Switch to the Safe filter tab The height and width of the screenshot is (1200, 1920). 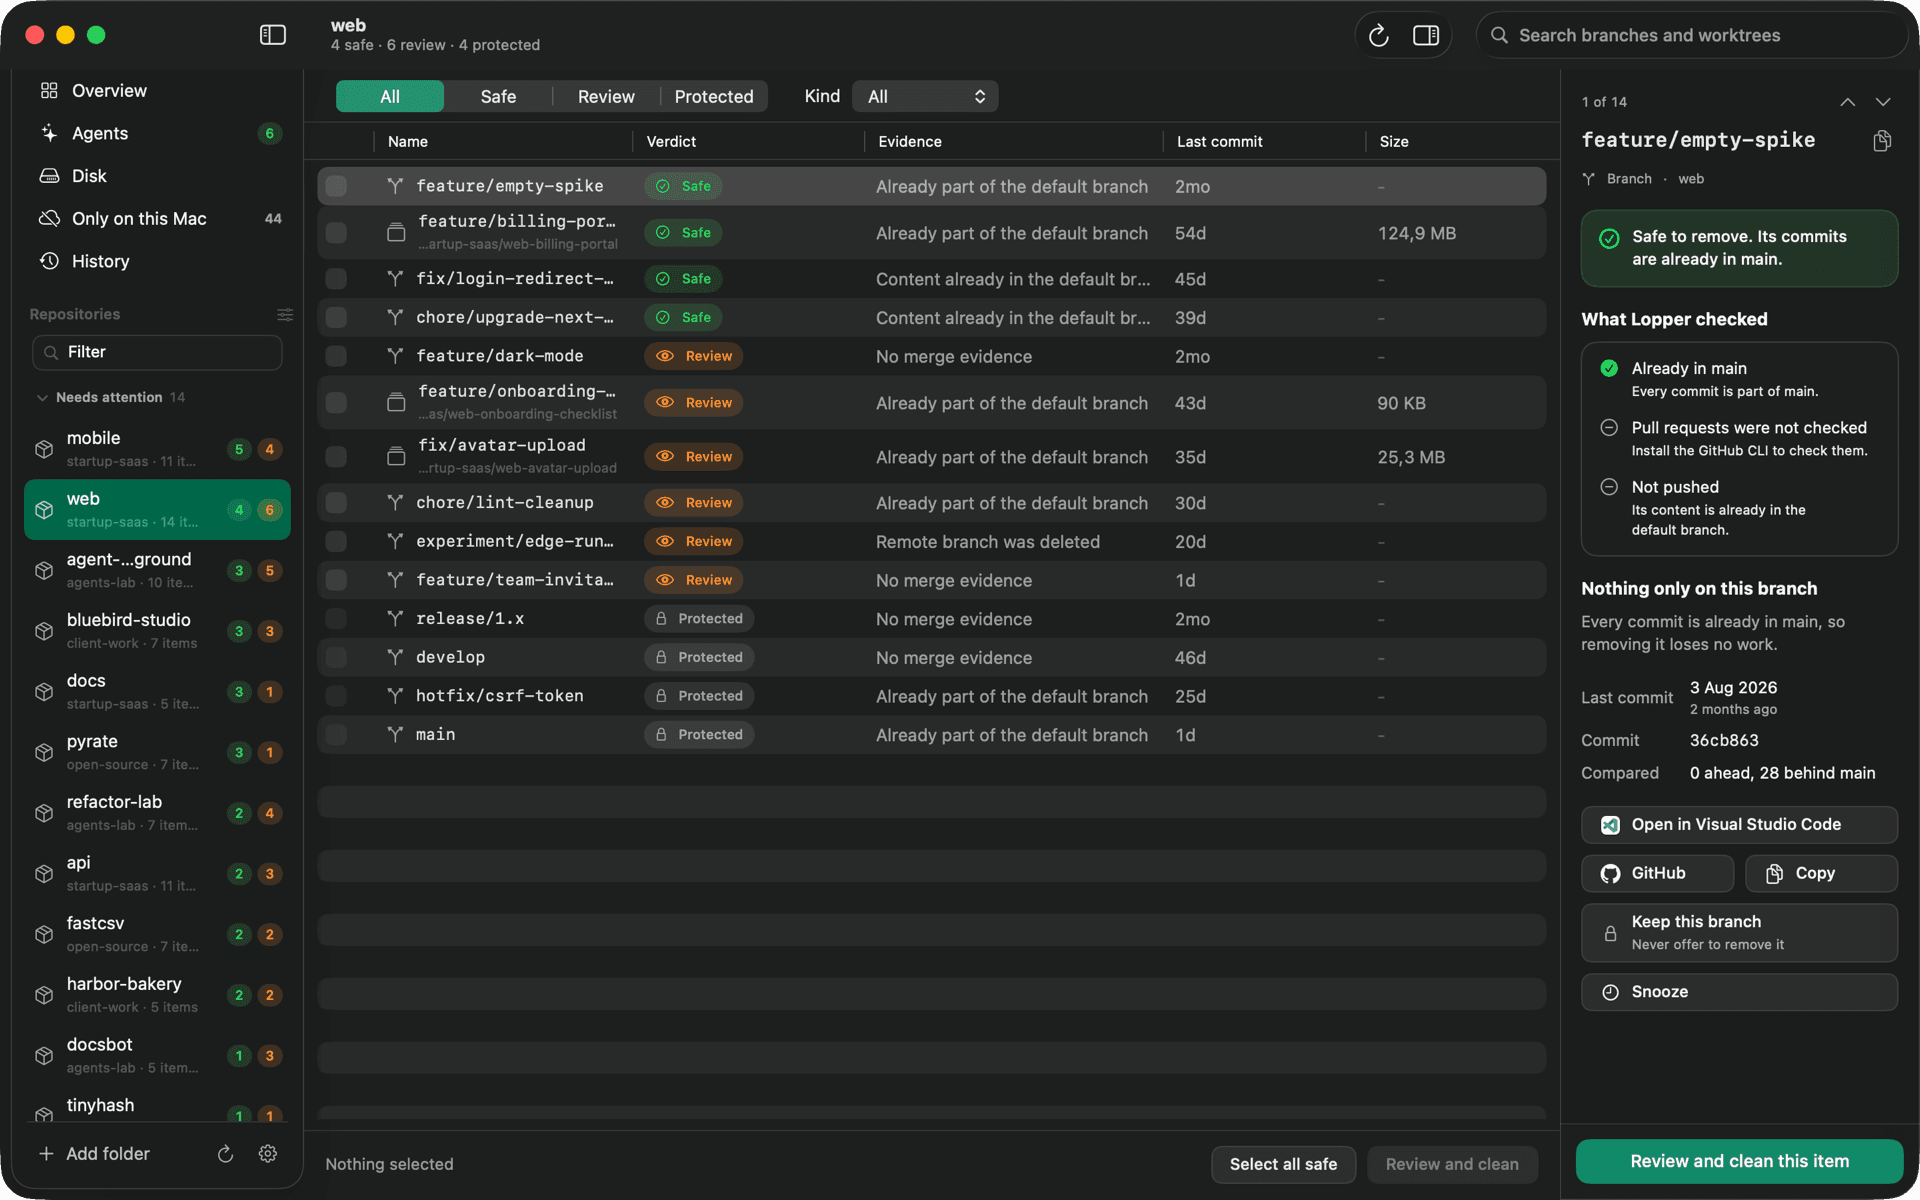[x=498, y=97]
